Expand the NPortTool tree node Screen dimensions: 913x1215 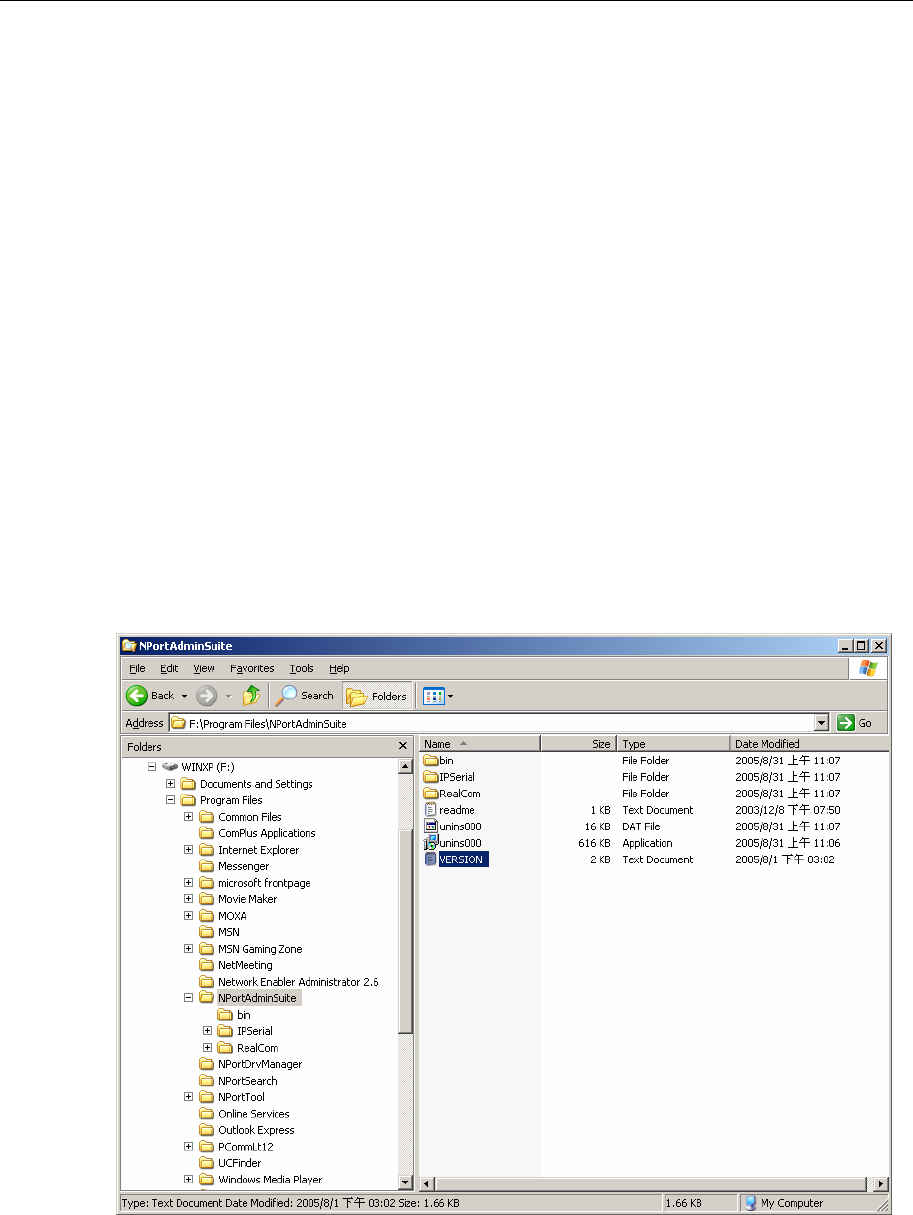point(189,1097)
